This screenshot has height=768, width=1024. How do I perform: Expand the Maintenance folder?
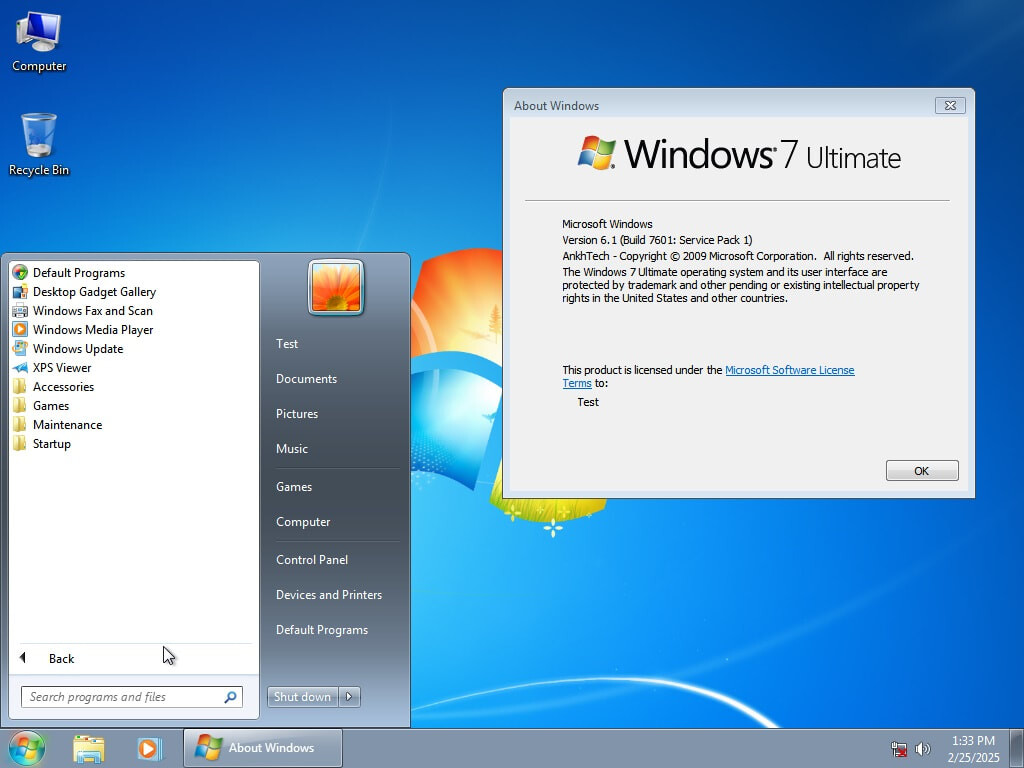(67, 424)
